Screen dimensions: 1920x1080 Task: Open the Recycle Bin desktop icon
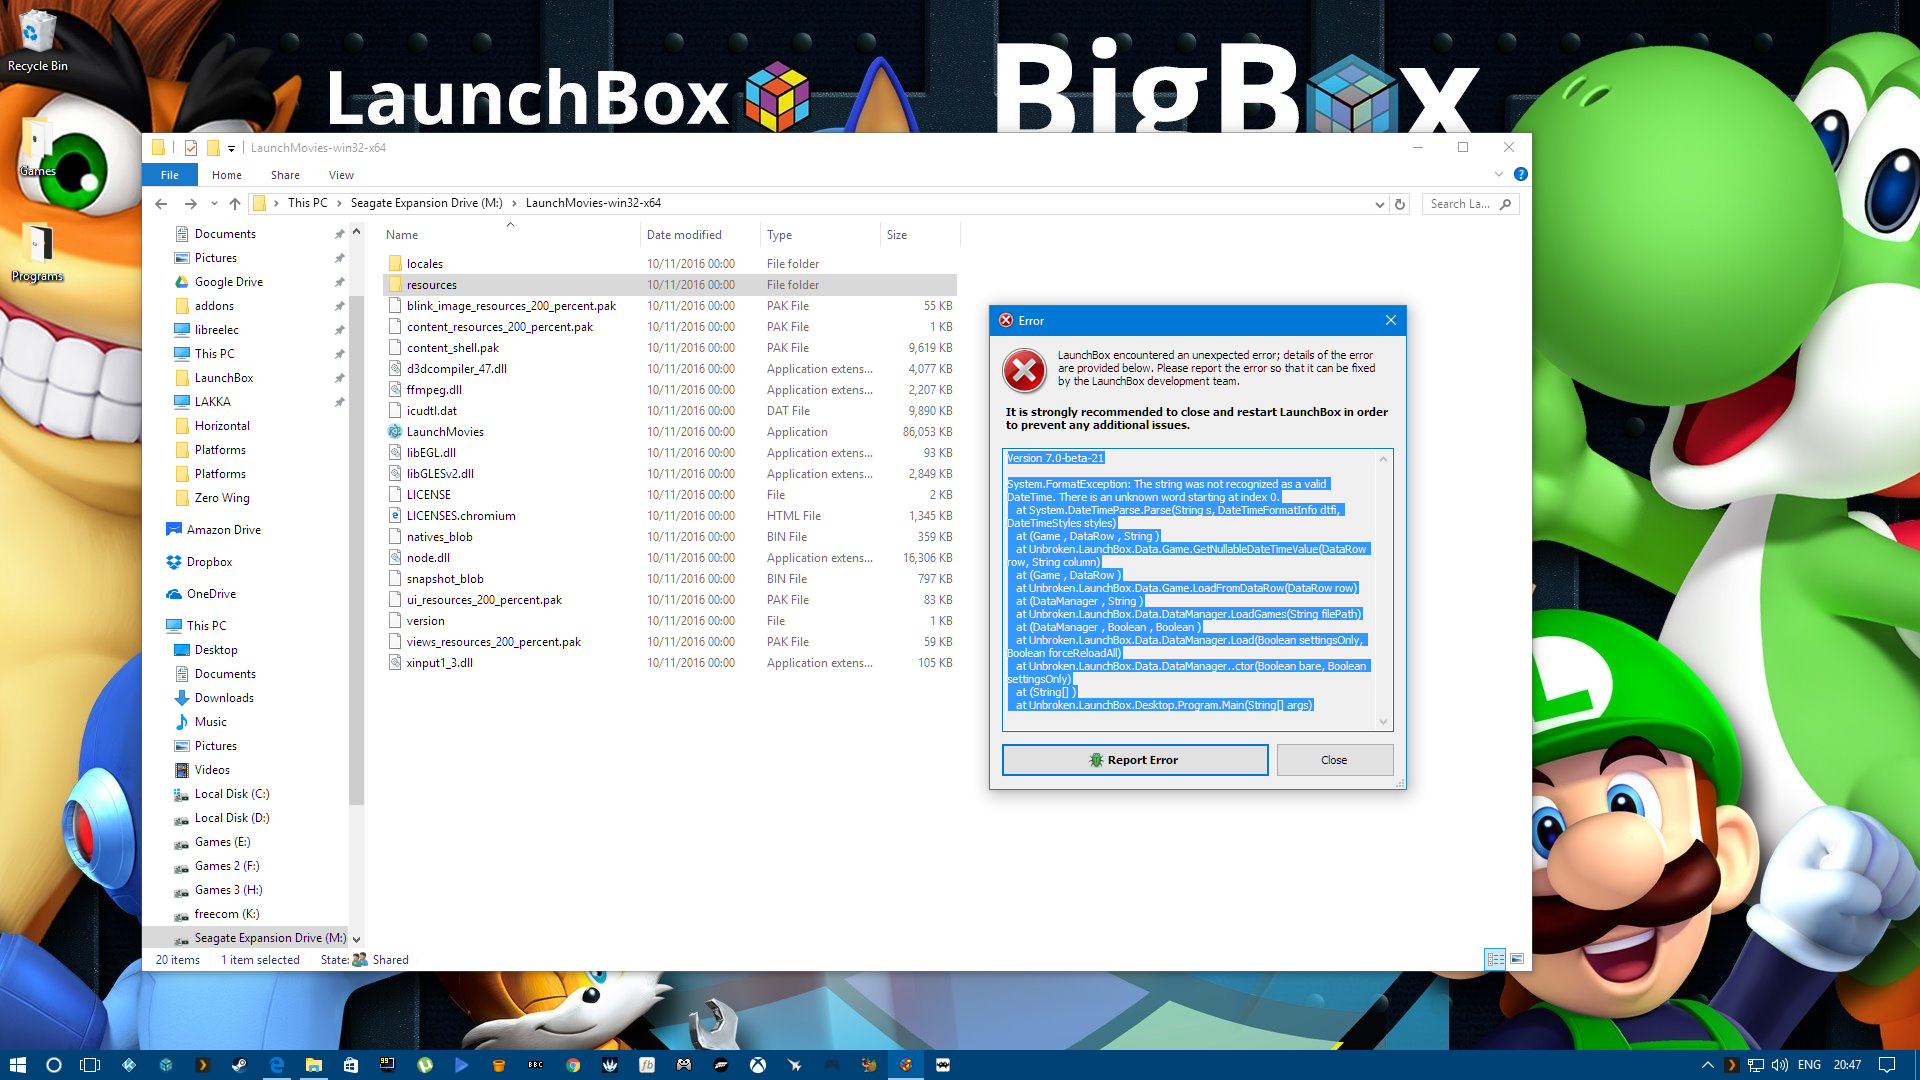[38, 42]
